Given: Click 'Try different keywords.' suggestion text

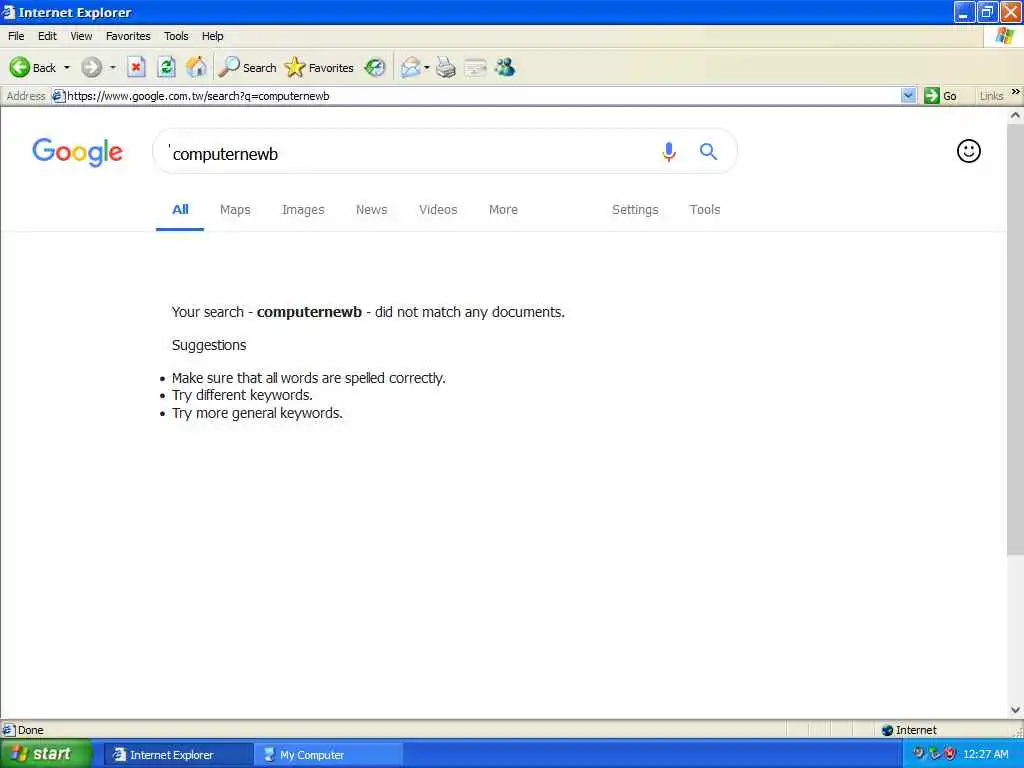Looking at the screenshot, I should click(x=242, y=395).
